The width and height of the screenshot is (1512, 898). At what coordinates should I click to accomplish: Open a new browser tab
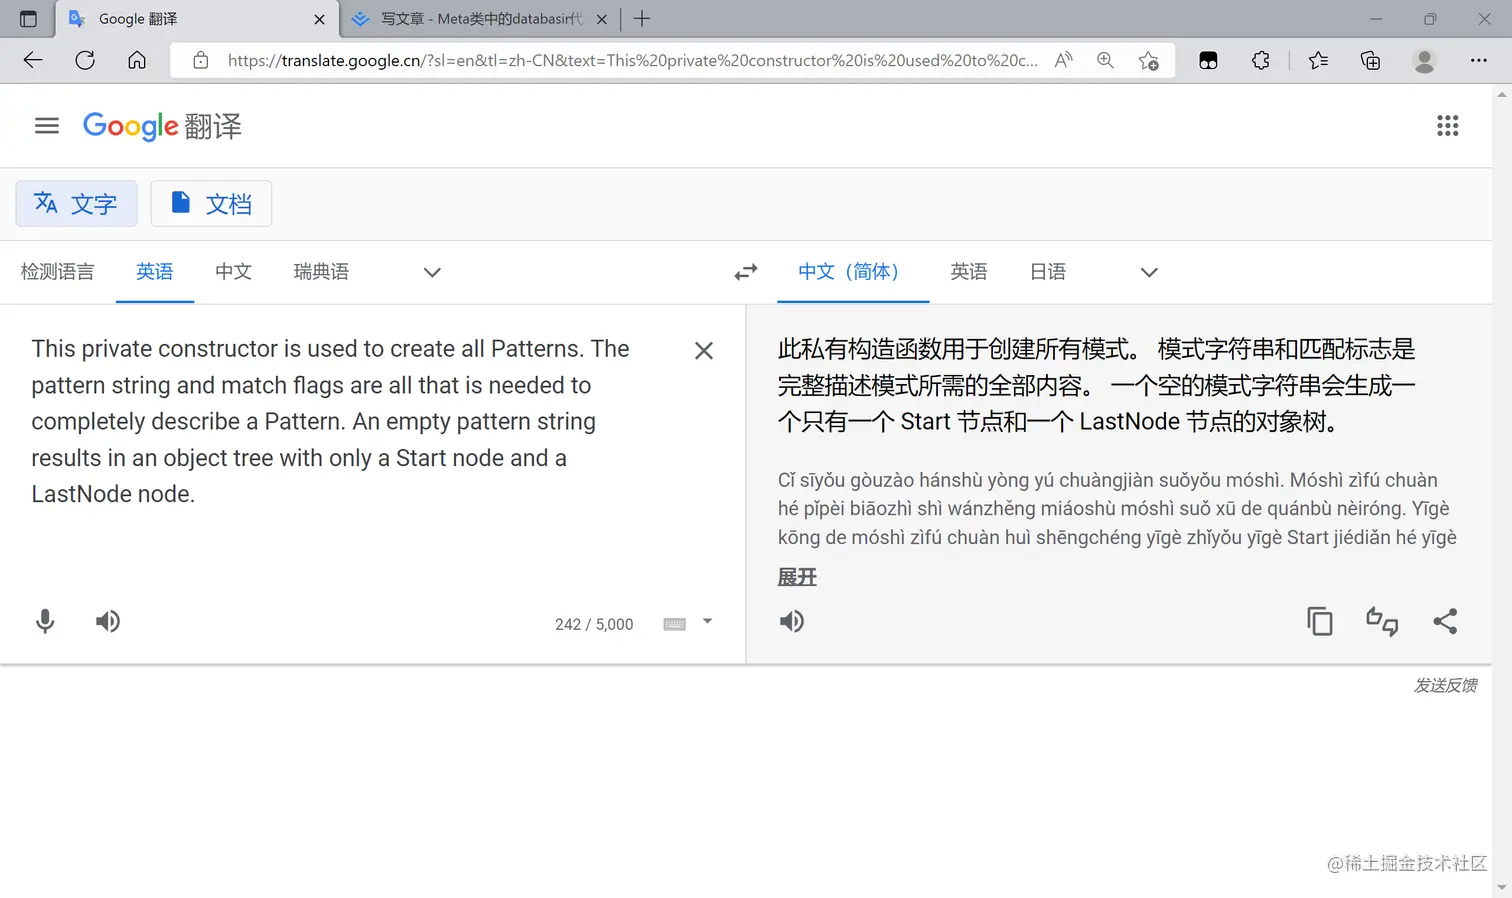[x=642, y=19]
